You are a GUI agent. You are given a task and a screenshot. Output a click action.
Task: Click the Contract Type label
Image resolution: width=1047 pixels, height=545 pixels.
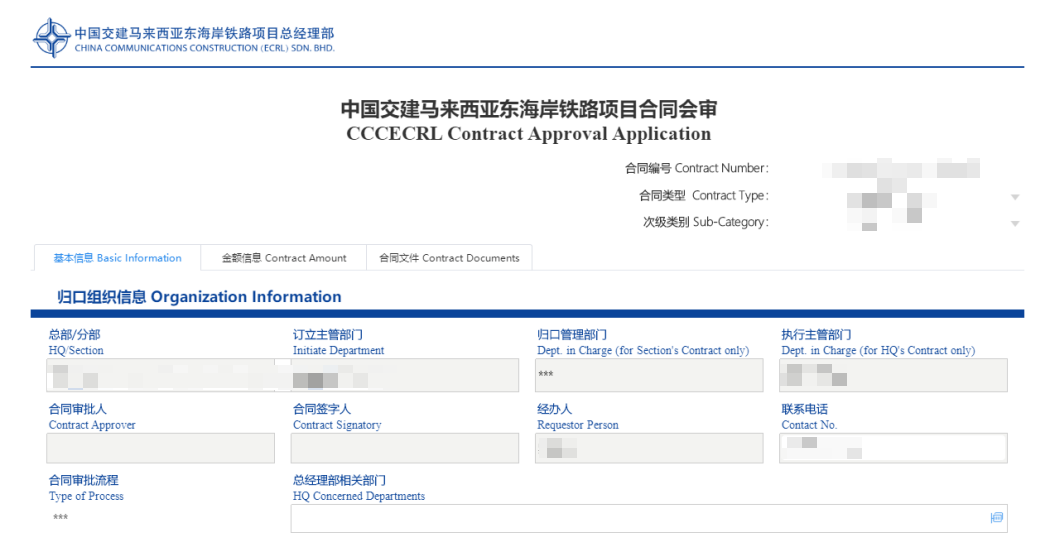pos(704,196)
